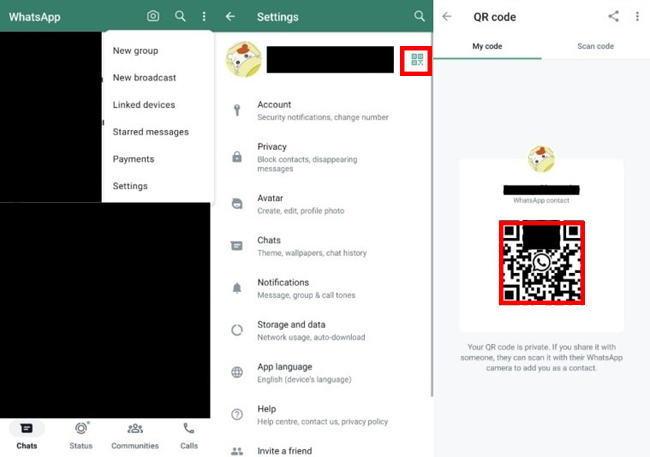
Task: Open Chats theme and wallpaper settings
Action: coord(323,246)
